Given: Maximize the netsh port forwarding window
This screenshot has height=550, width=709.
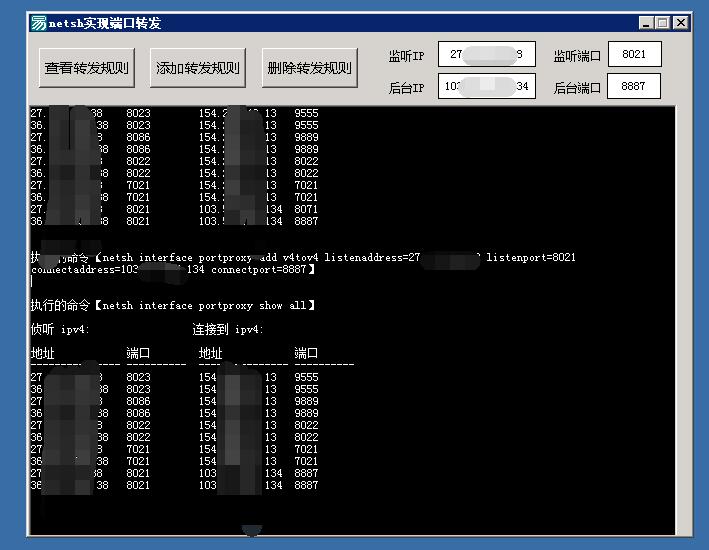Looking at the screenshot, I should (662, 23).
